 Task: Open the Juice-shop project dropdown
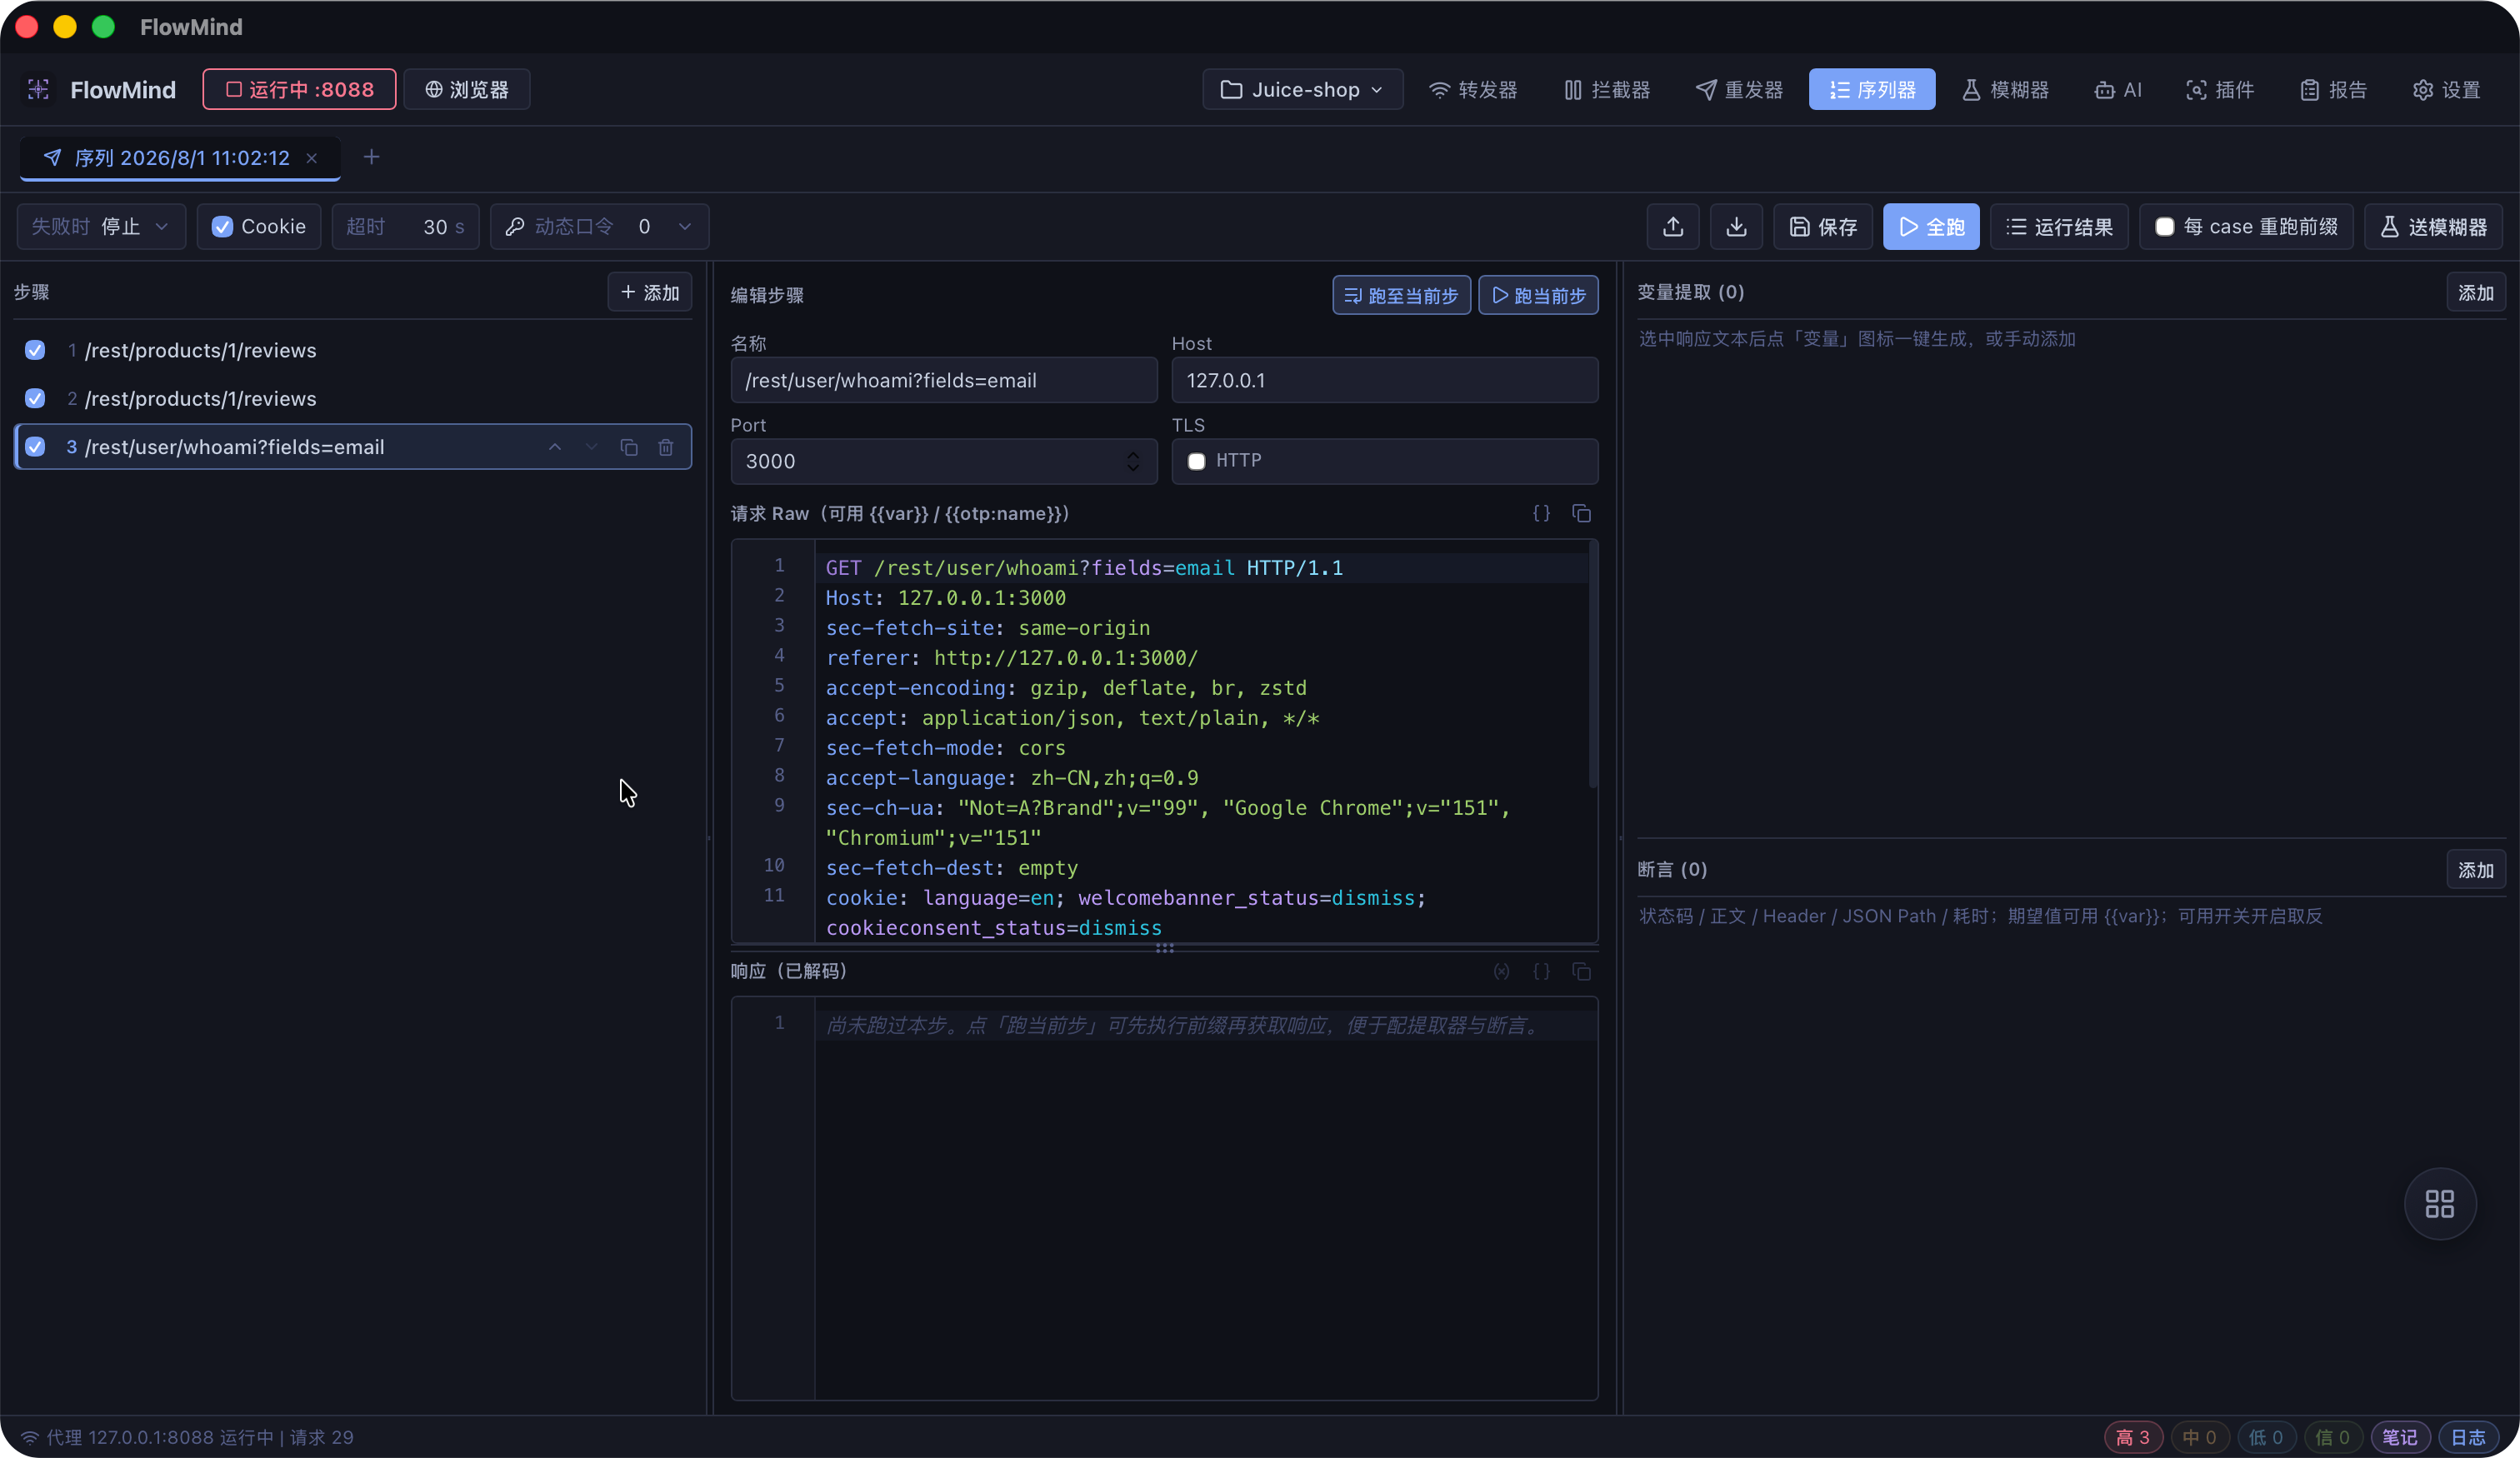pyautogui.click(x=1302, y=90)
